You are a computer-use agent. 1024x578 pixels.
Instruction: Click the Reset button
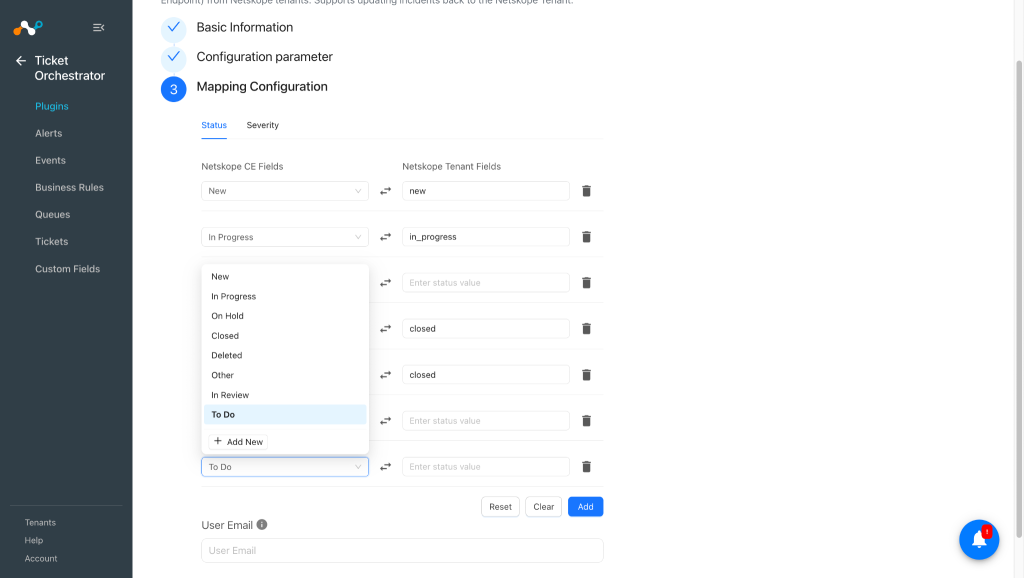[x=500, y=507]
